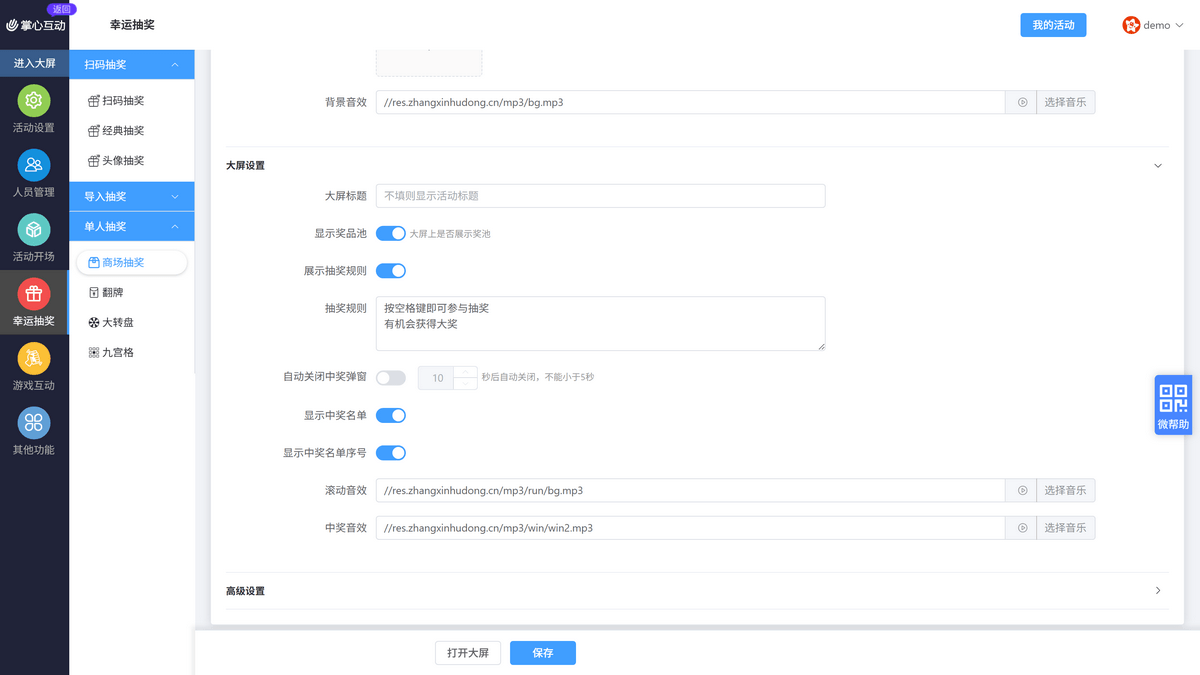Open 人员管理 people icon

click(34, 165)
